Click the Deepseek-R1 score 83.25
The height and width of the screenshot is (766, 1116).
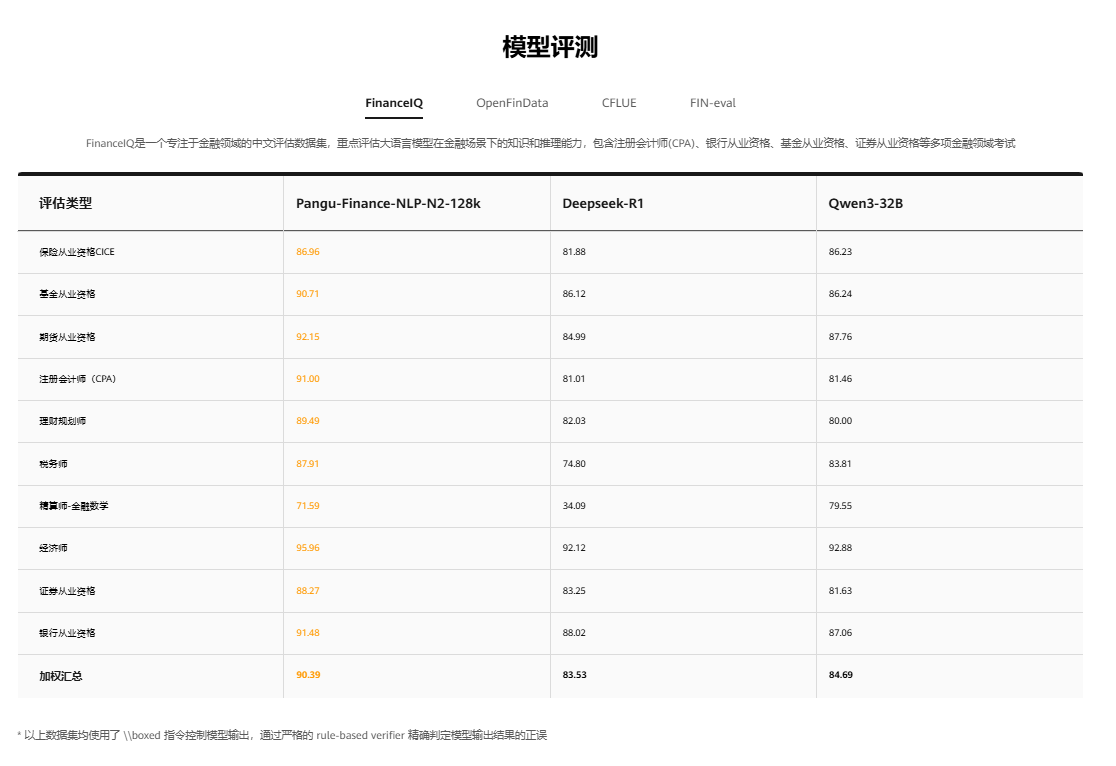coord(574,591)
